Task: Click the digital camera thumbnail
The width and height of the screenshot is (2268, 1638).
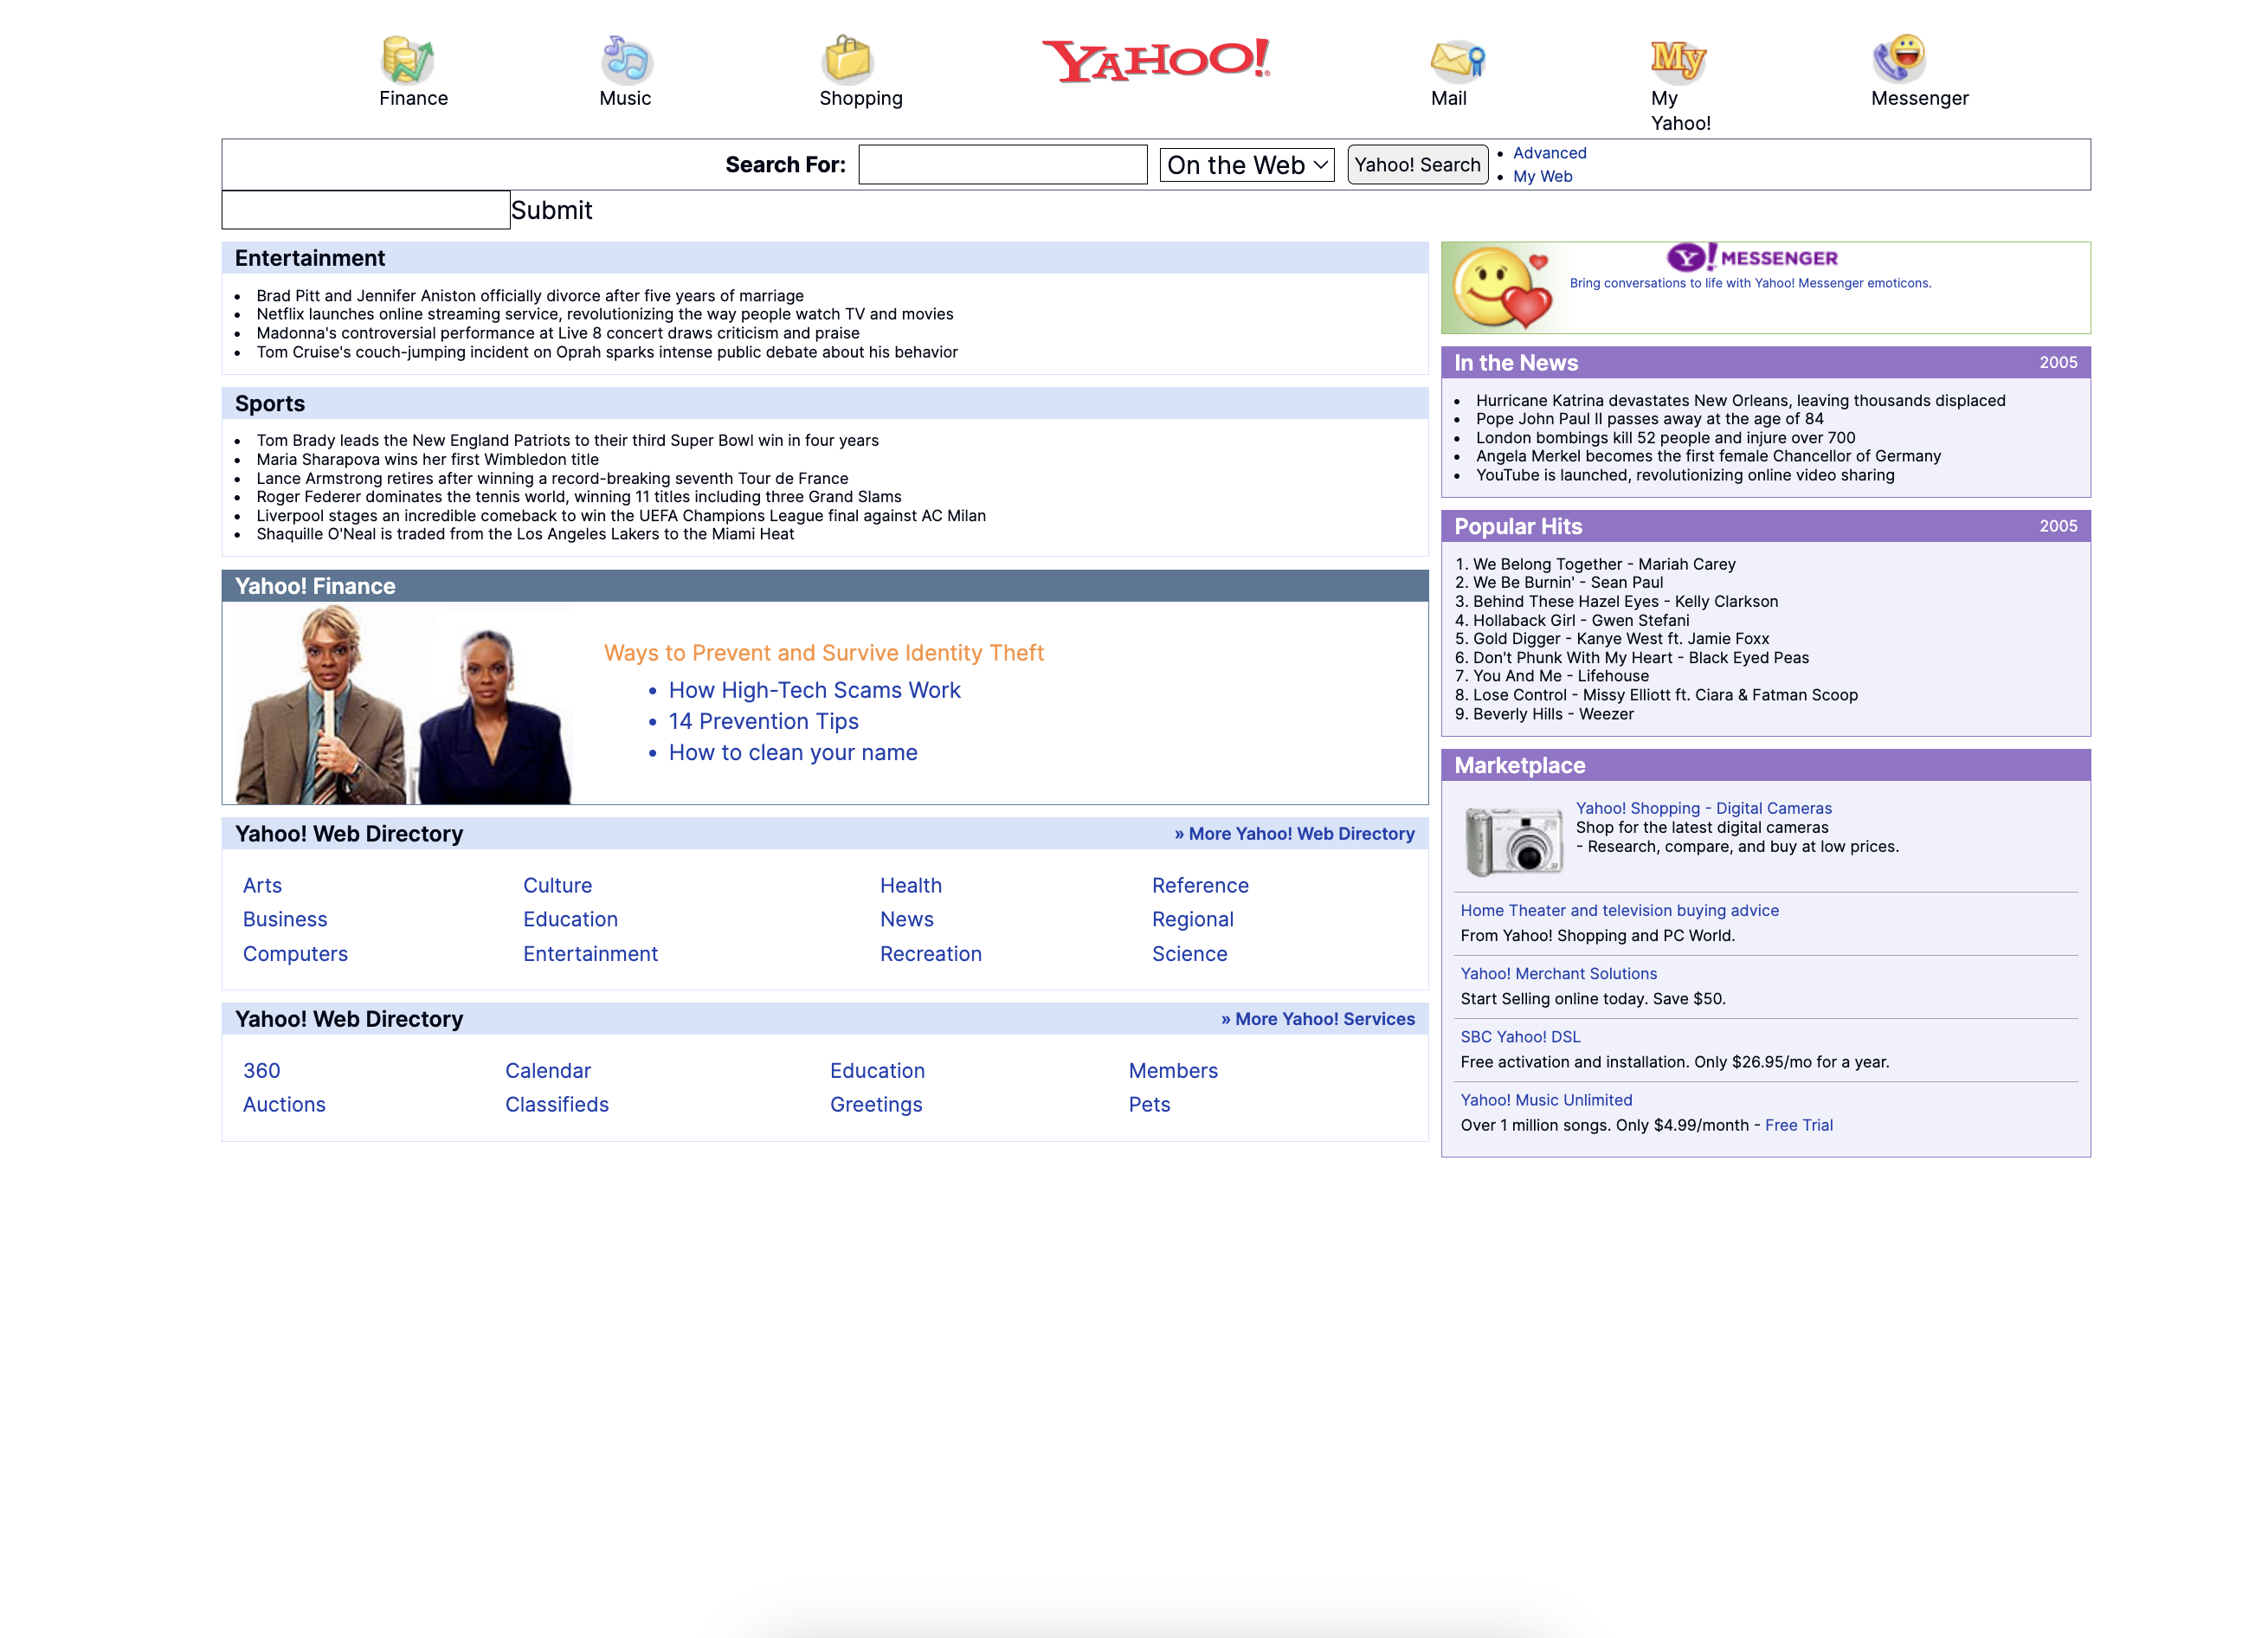Action: coord(1514,841)
